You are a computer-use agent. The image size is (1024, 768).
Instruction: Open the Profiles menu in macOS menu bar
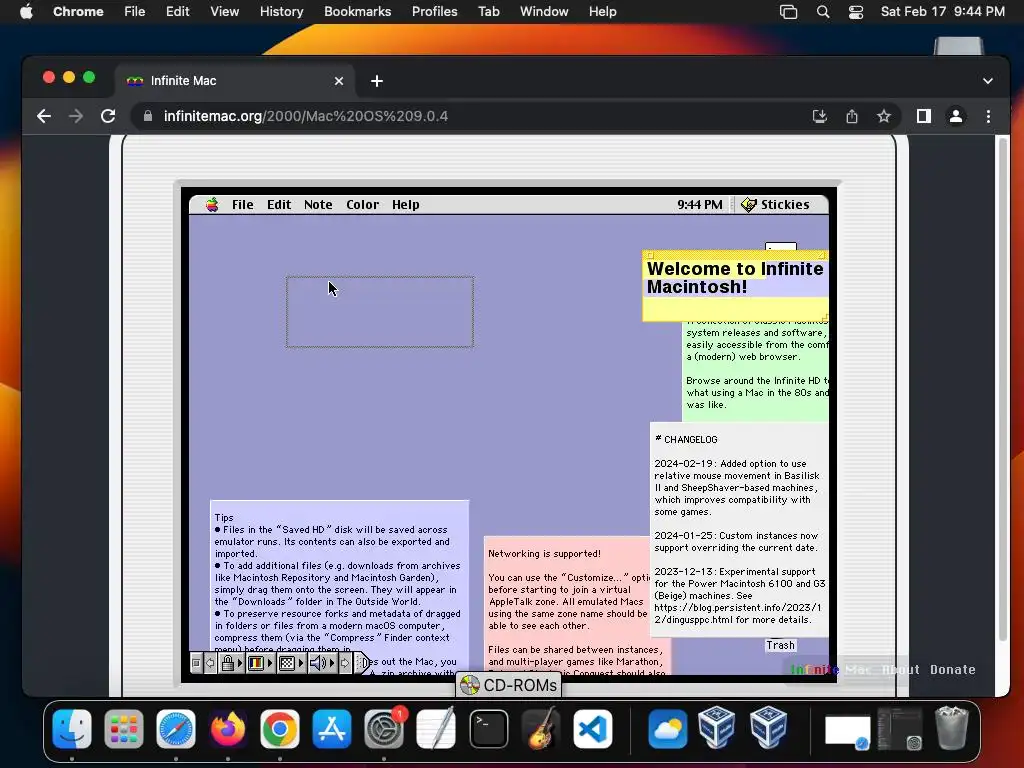[434, 12]
